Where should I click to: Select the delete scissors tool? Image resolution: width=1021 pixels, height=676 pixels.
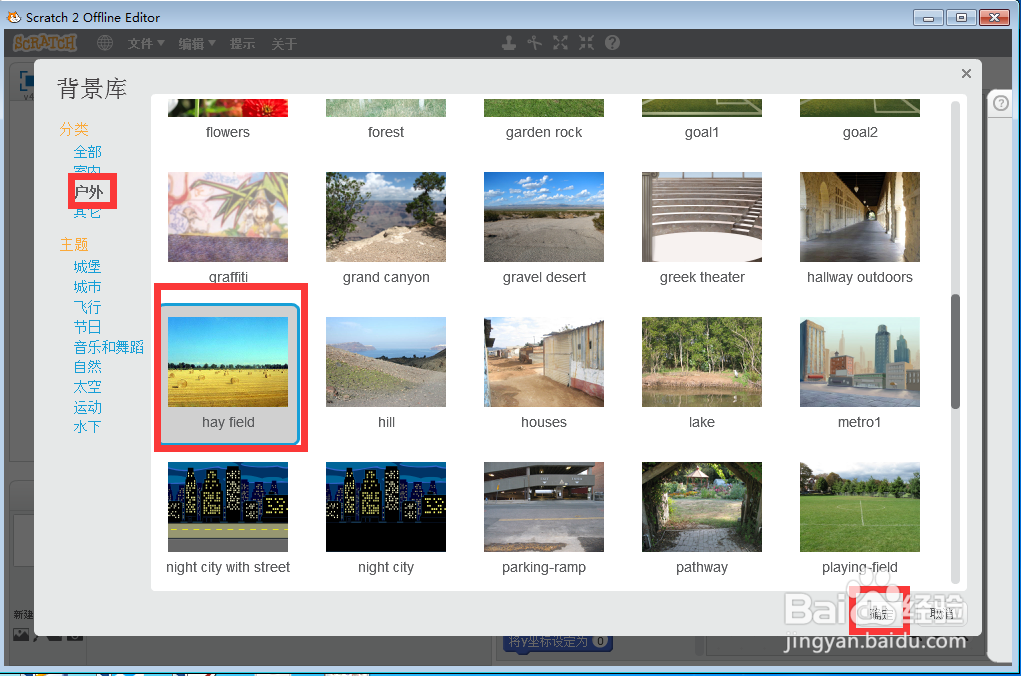coord(535,43)
